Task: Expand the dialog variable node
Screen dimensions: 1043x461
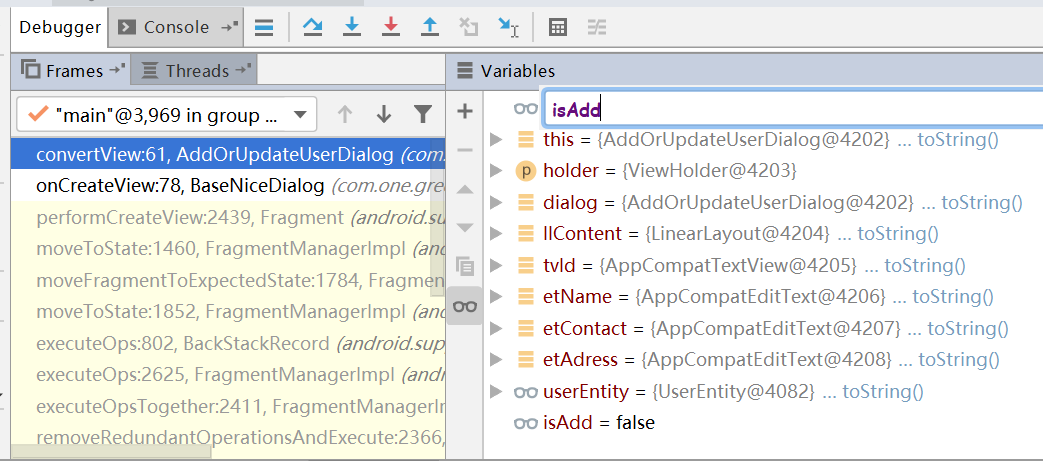Action: point(495,202)
